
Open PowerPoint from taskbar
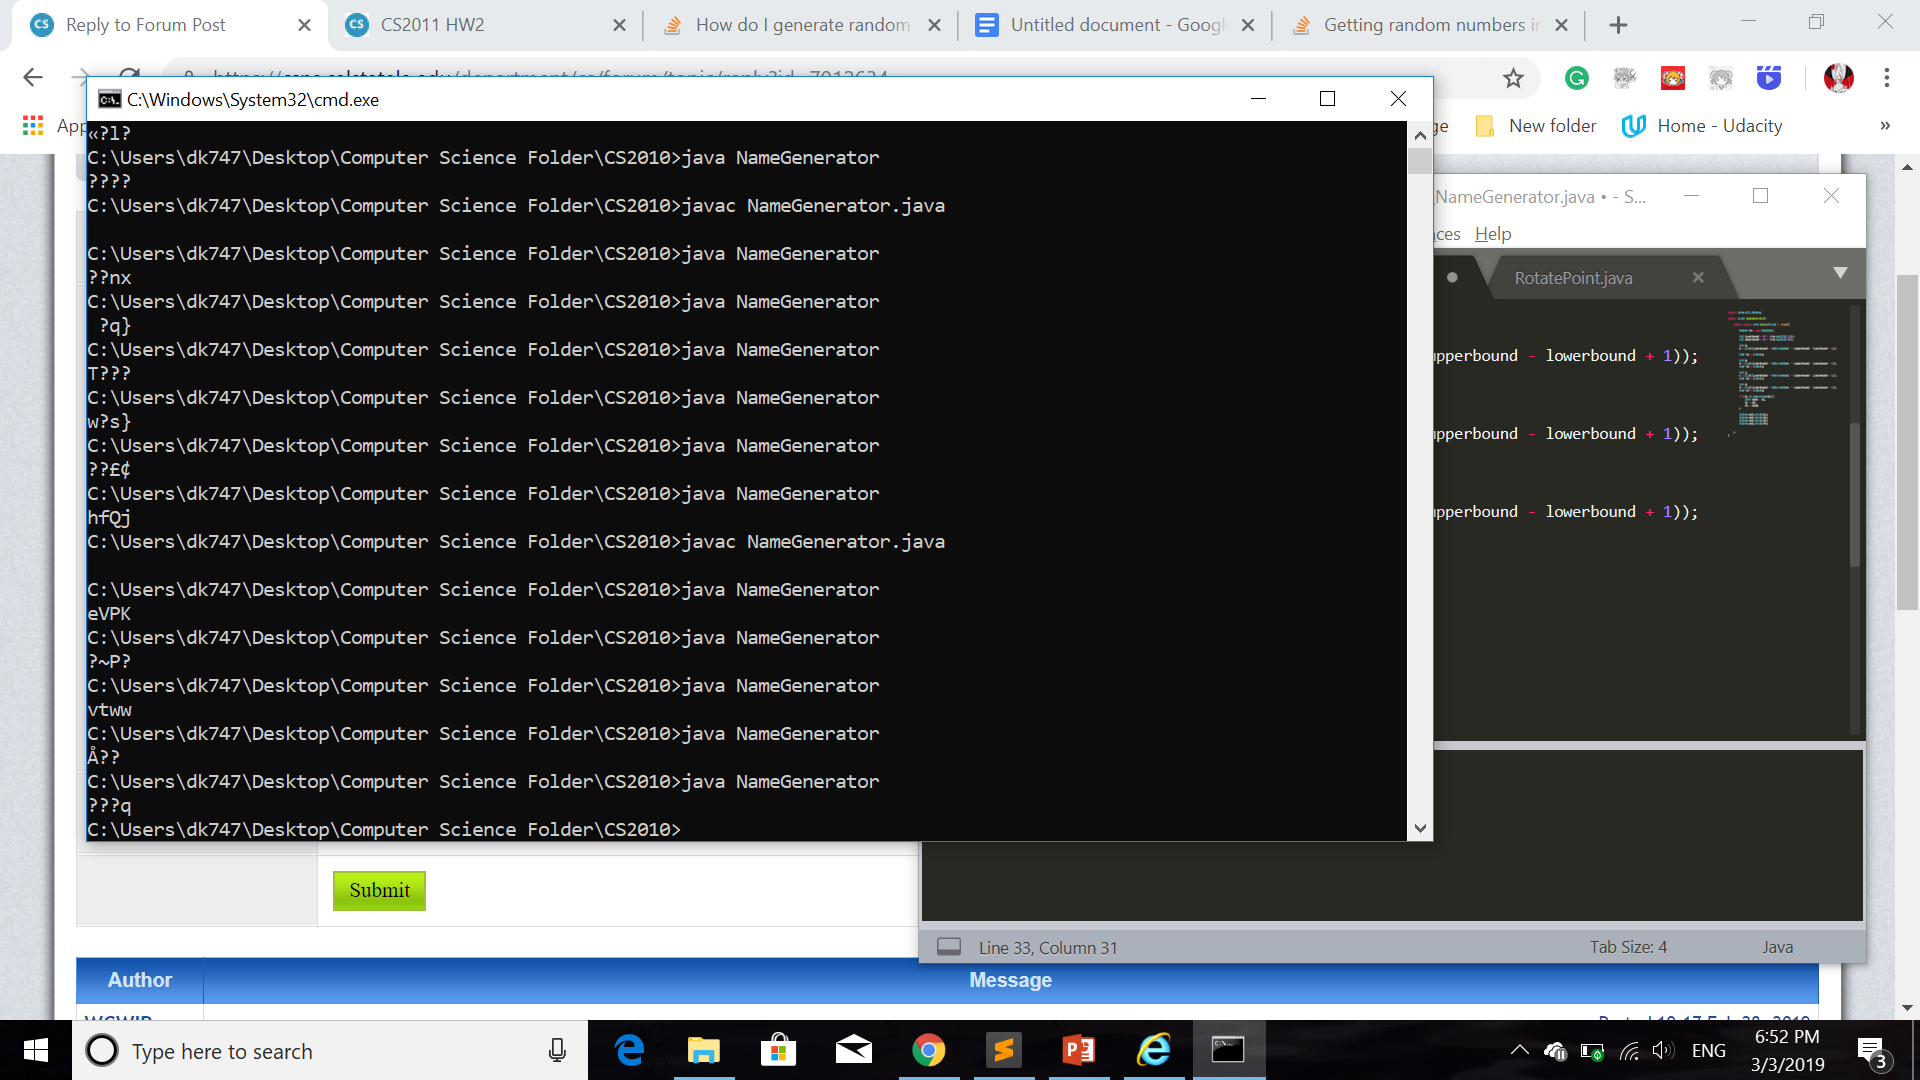(1078, 1050)
